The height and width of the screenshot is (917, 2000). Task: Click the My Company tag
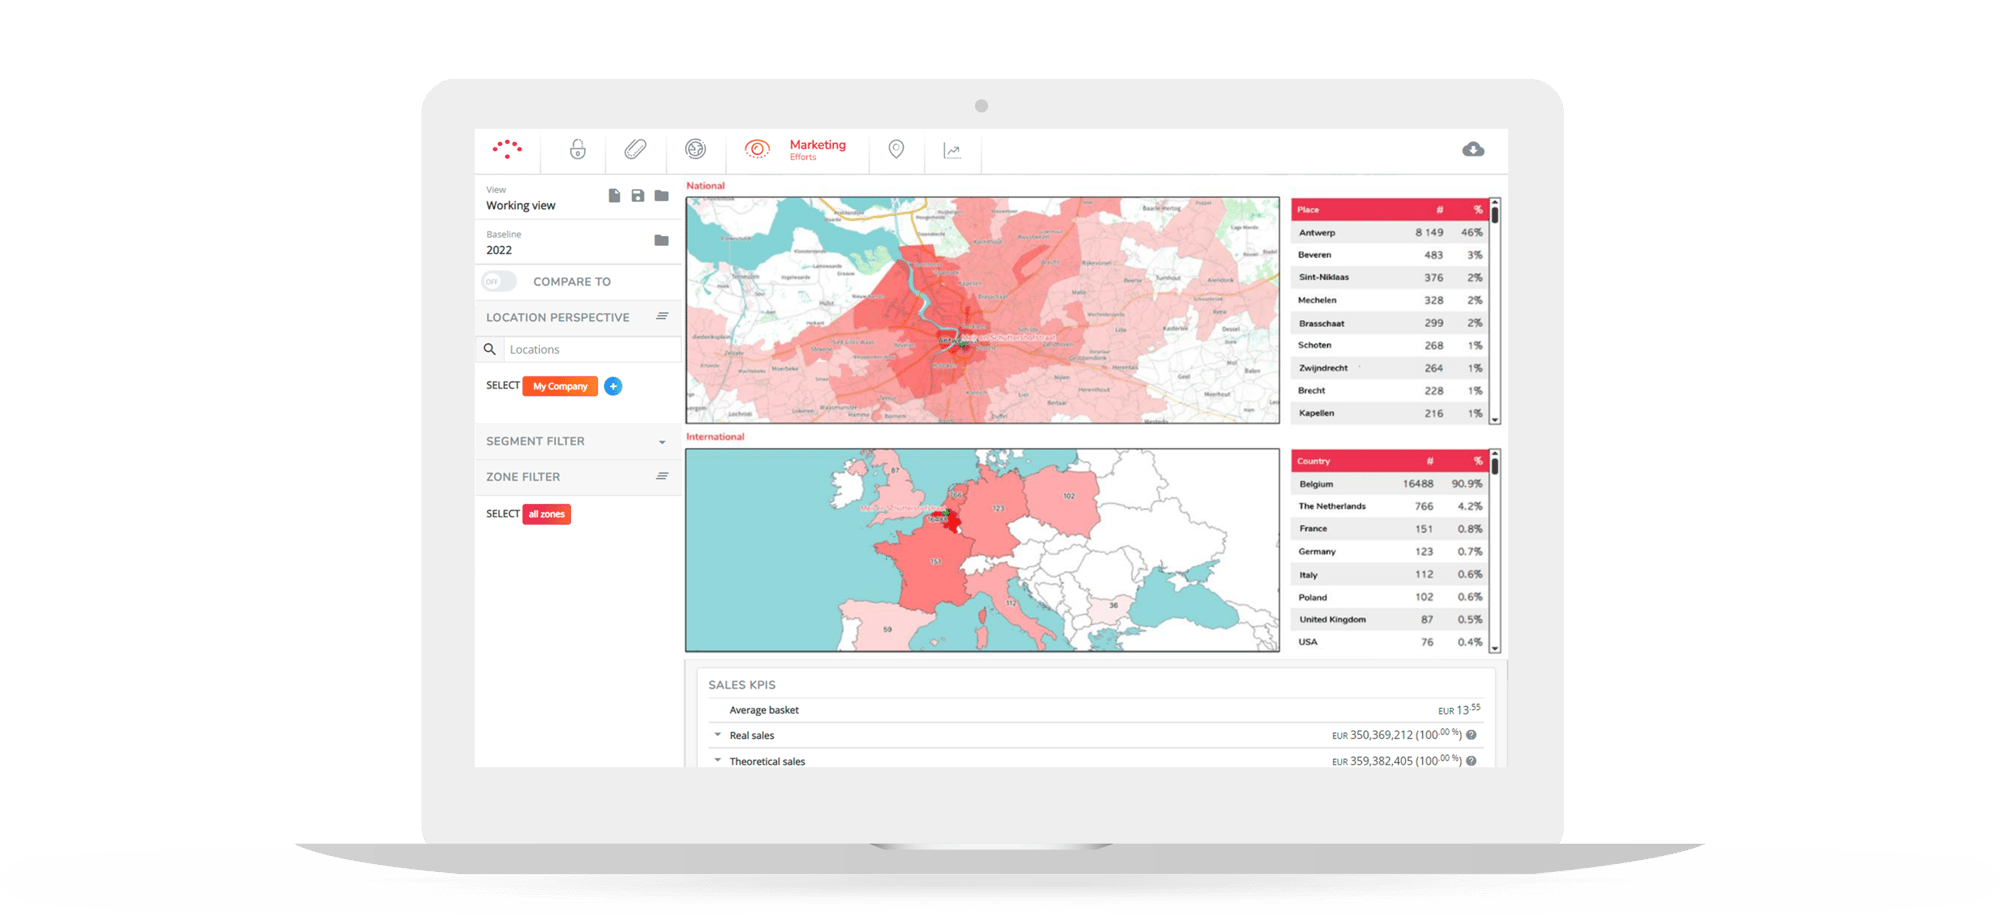pos(559,385)
